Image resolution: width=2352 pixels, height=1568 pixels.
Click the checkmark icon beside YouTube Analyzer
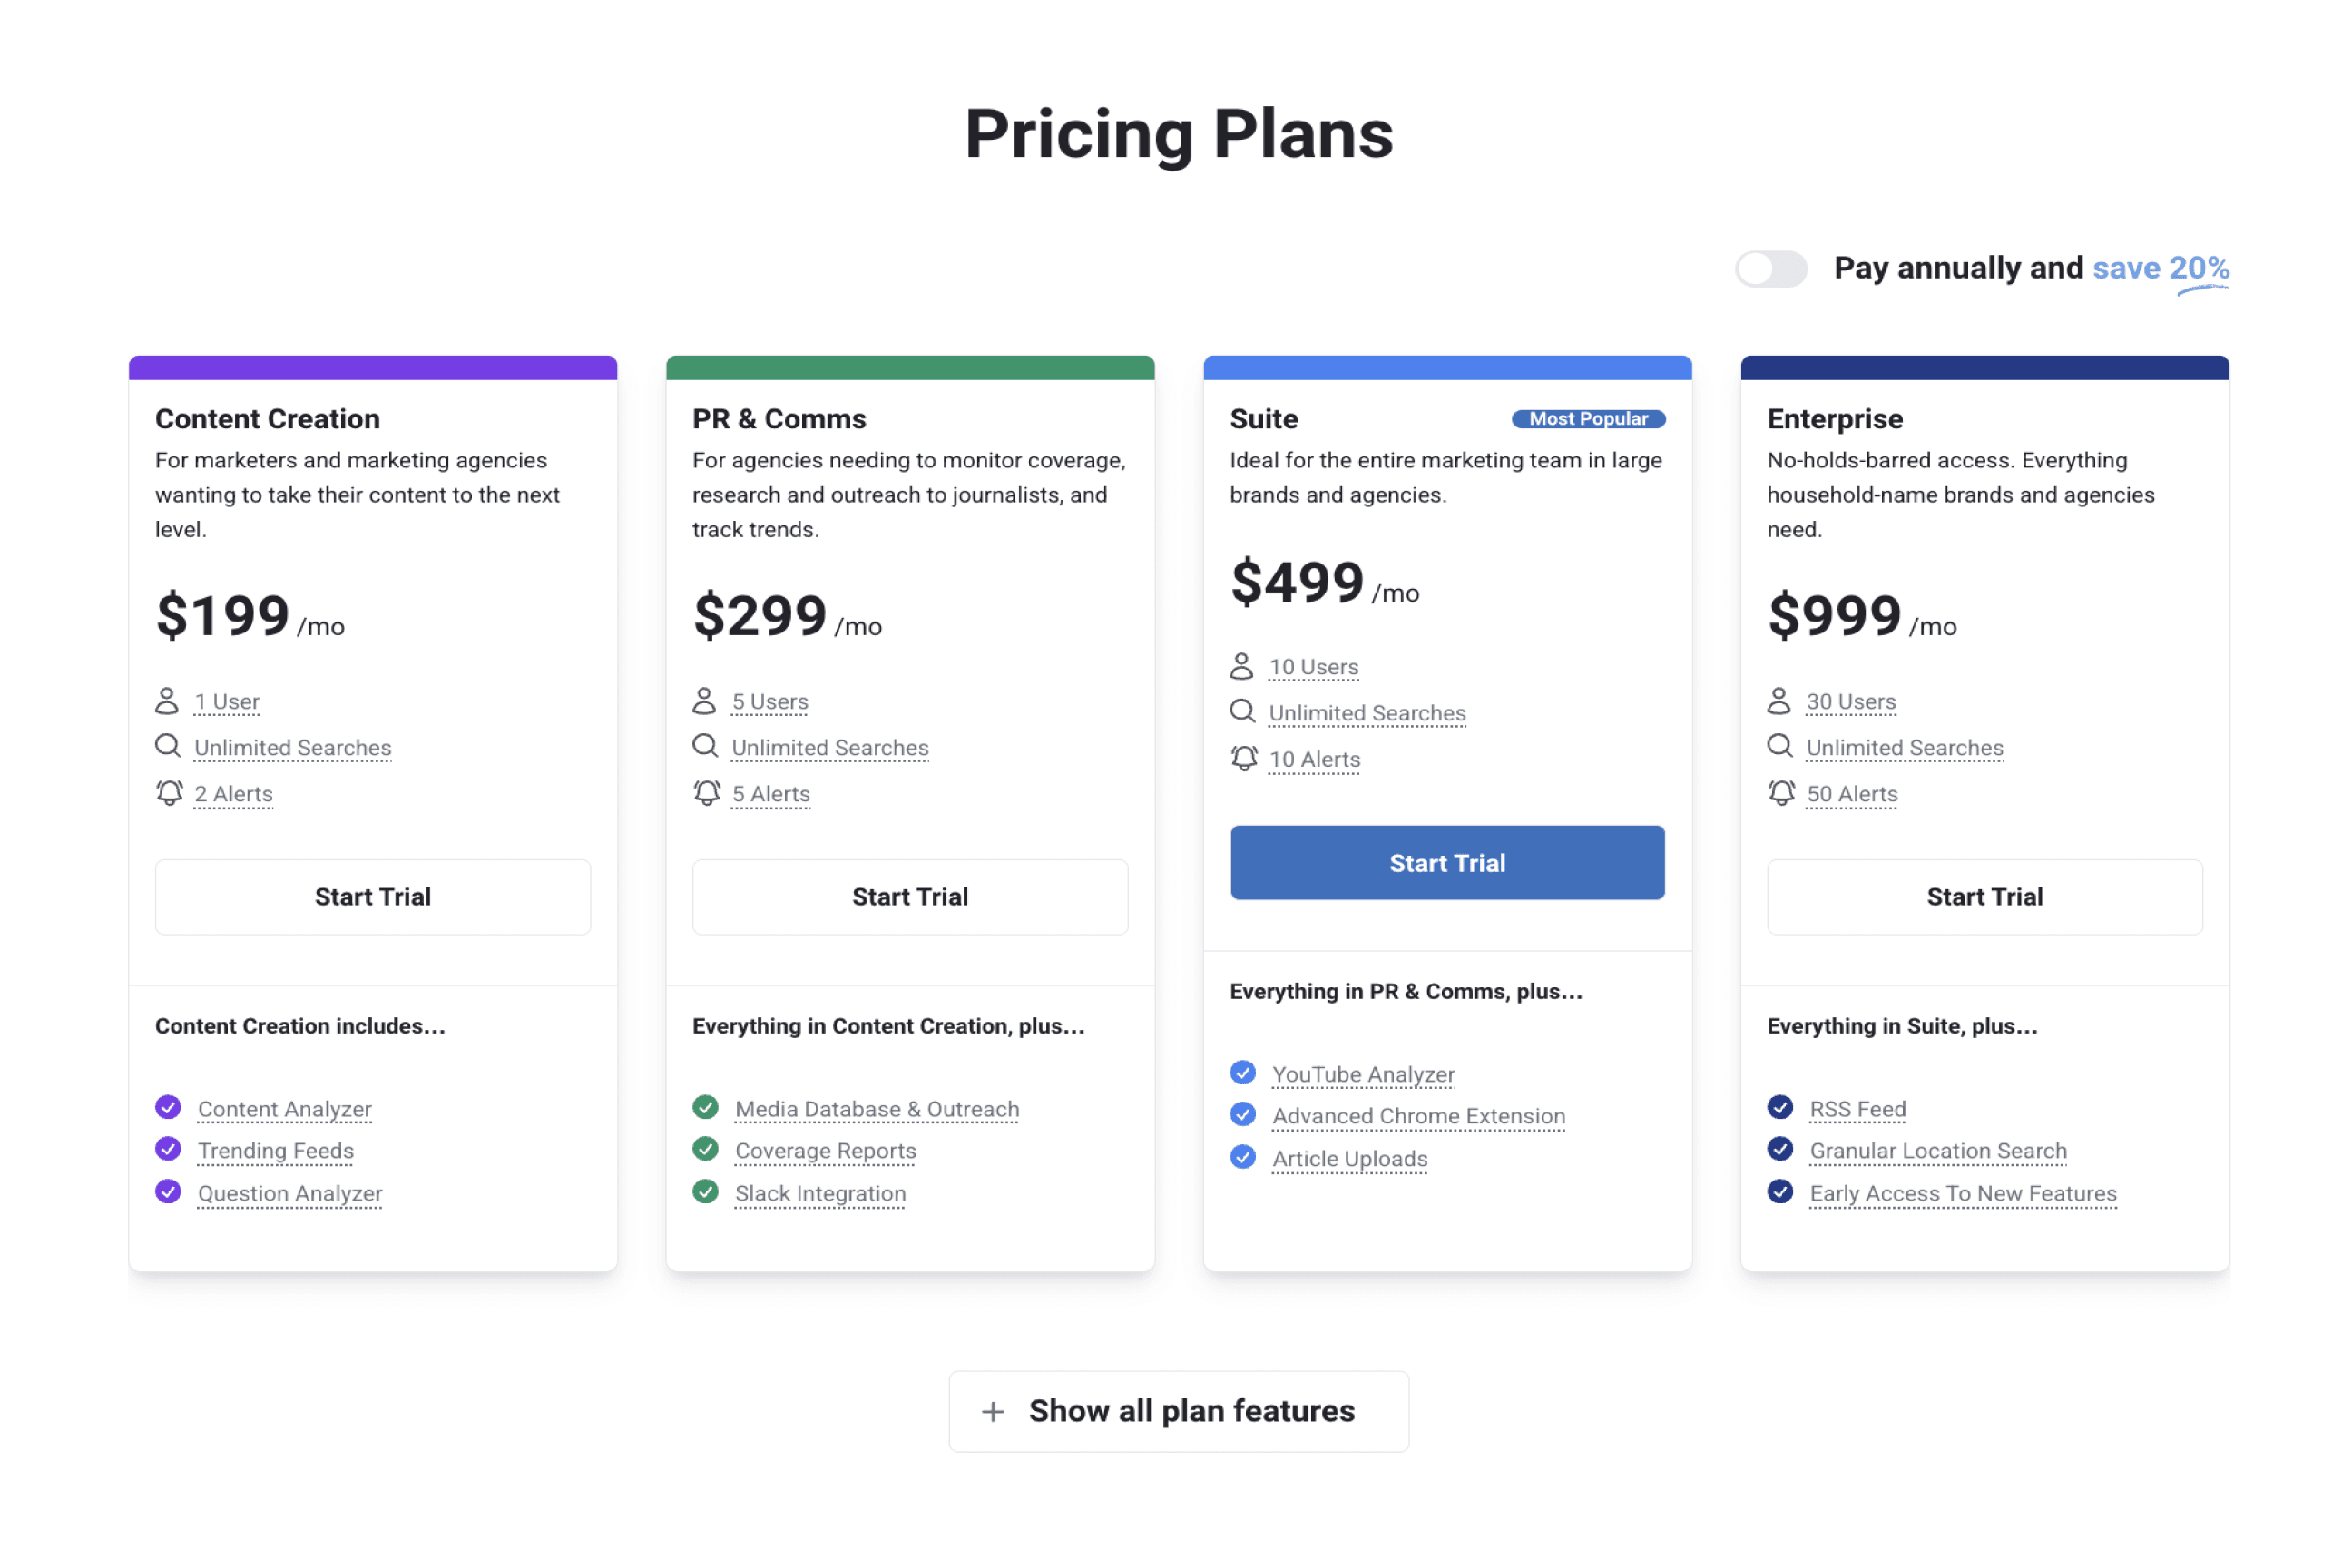click(x=1242, y=1072)
